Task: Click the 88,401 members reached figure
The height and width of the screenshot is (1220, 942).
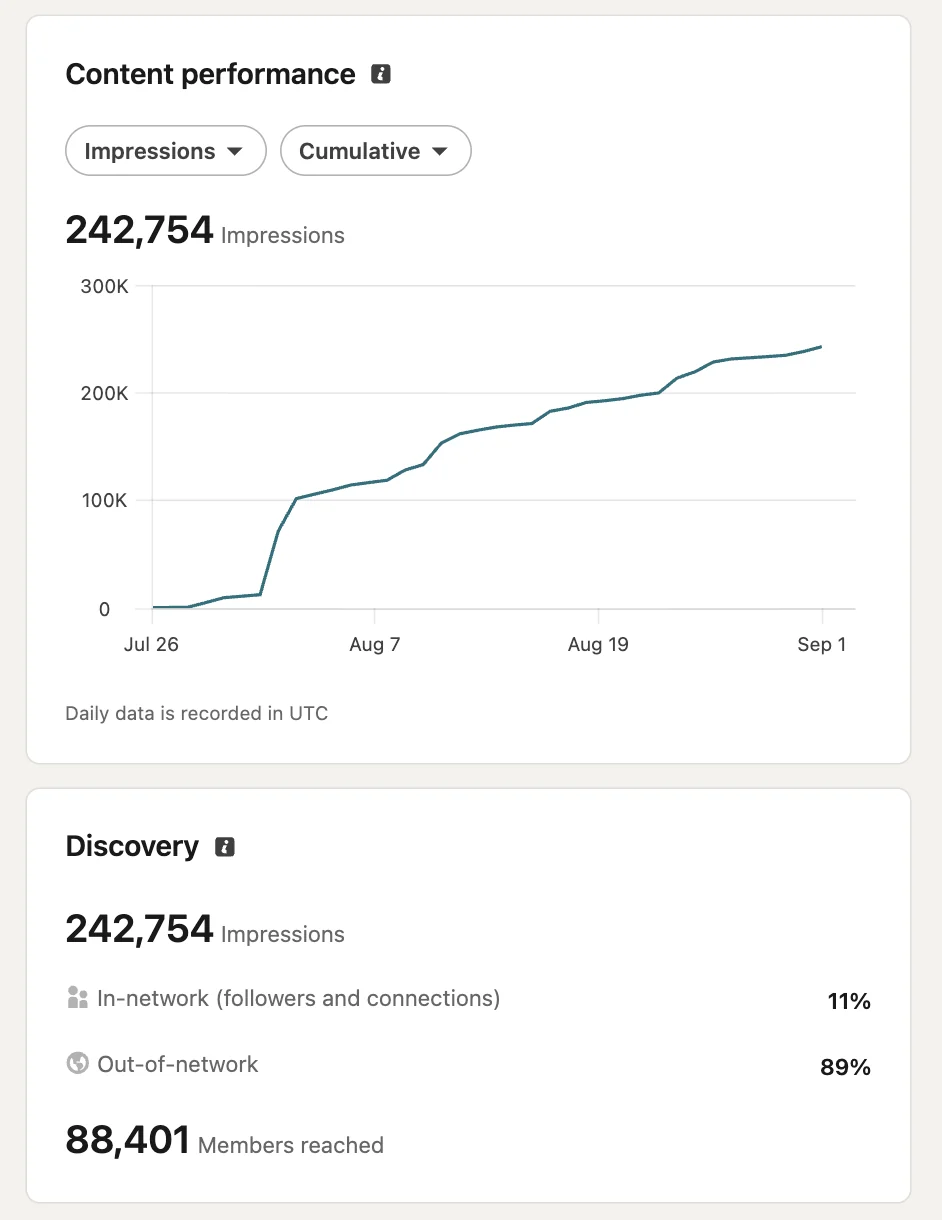Action: click(128, 1140)
